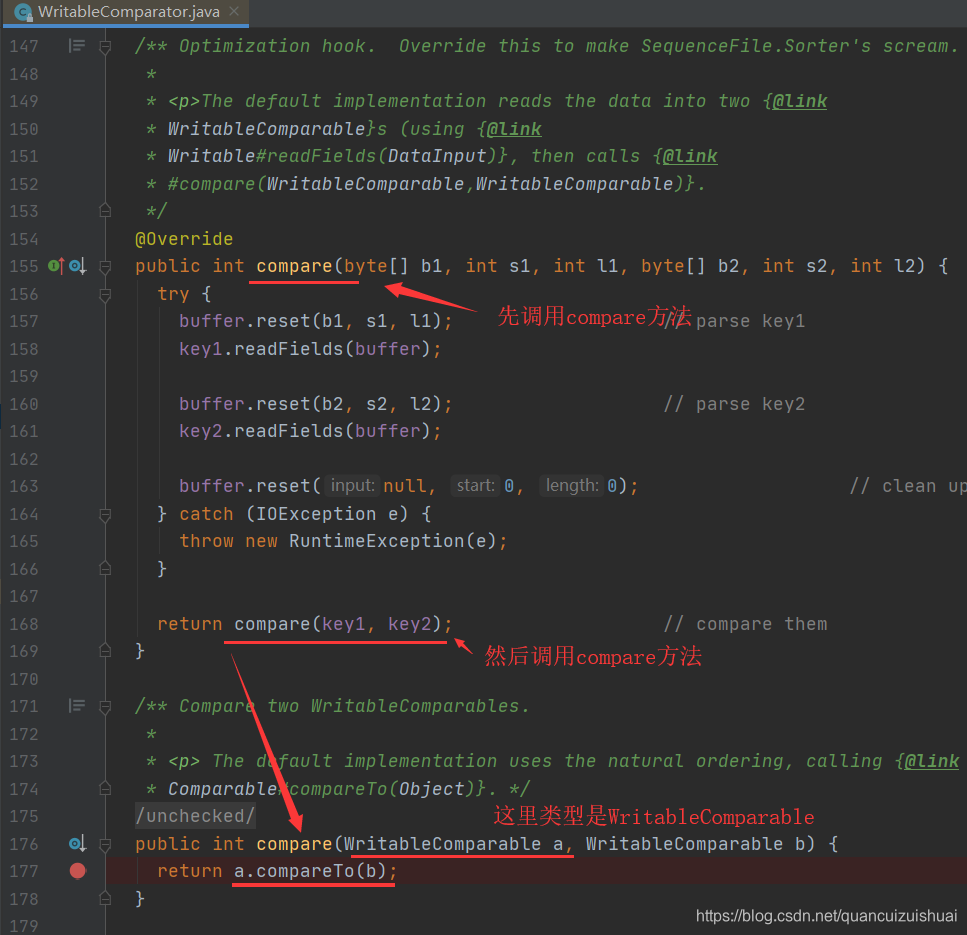Collapse the compare method at line 155
Viewport: 967px width, 935px height.
pyautogui.click(x=105, y=266)
